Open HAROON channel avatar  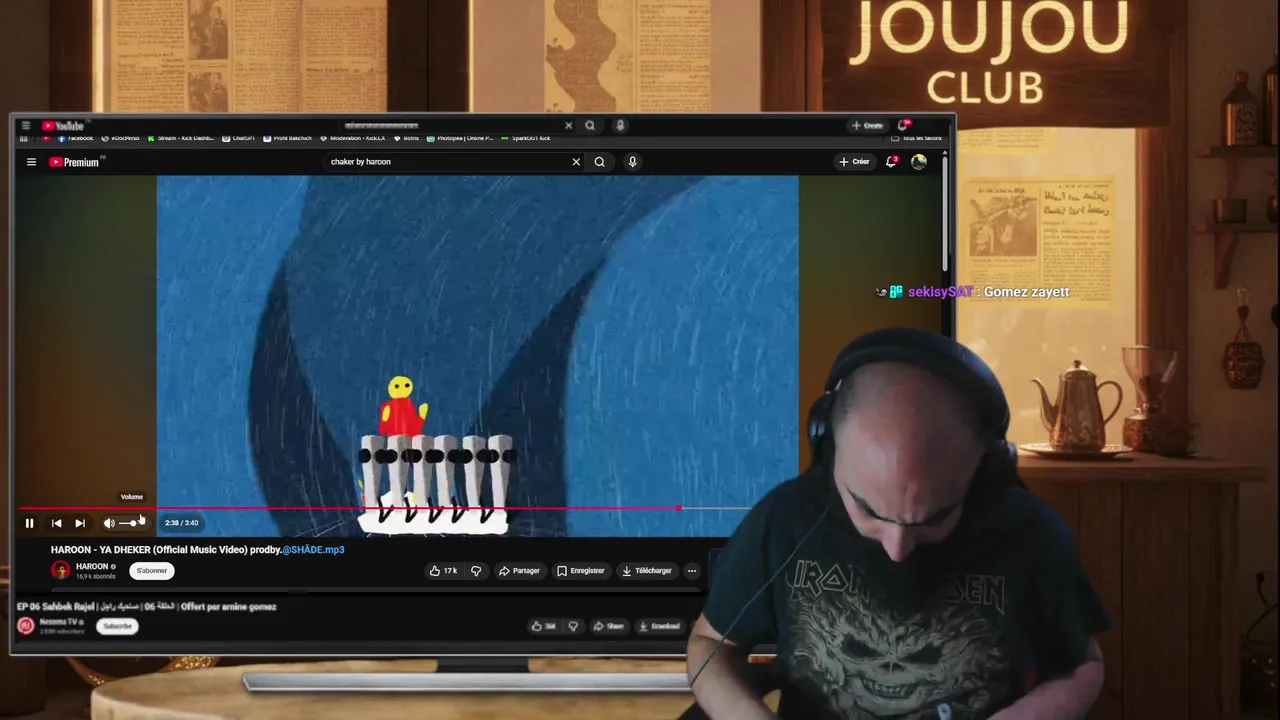click(61, 570)
